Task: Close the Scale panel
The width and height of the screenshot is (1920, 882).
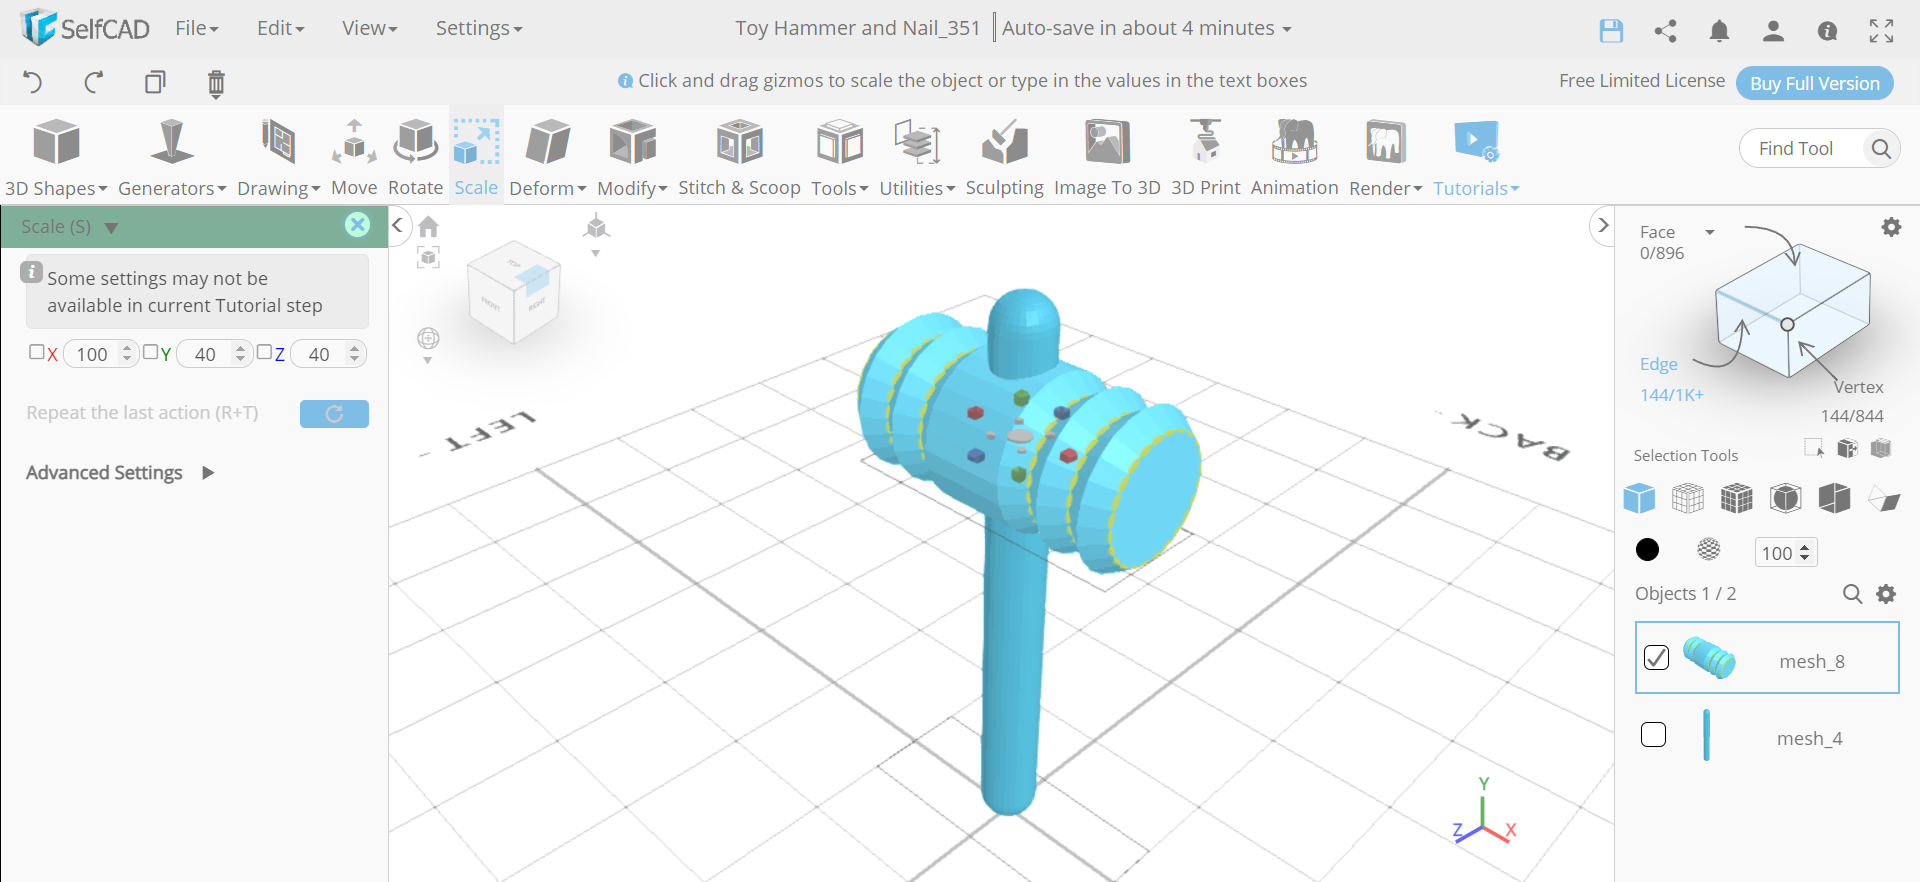Action: [357, 225]
